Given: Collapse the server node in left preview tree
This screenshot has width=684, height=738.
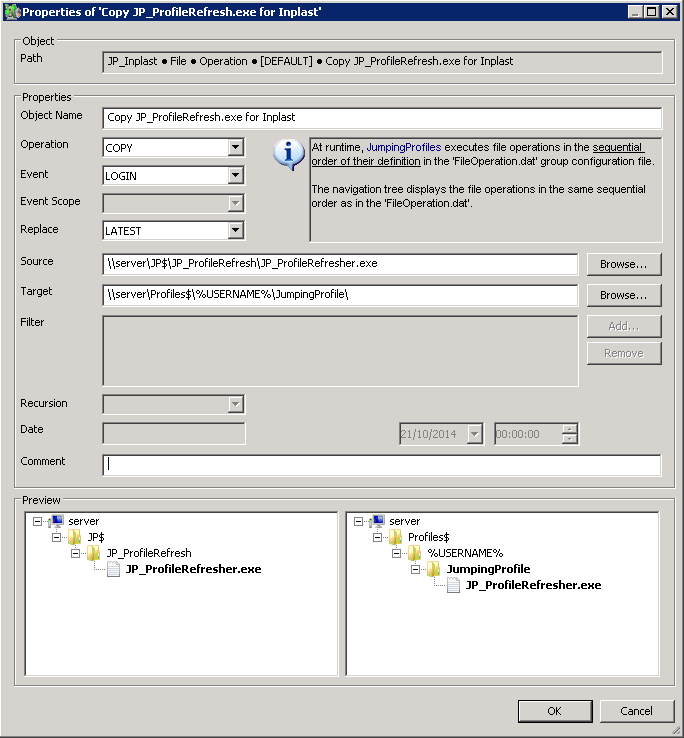Looking at the screenshot, I should (37, 521).
